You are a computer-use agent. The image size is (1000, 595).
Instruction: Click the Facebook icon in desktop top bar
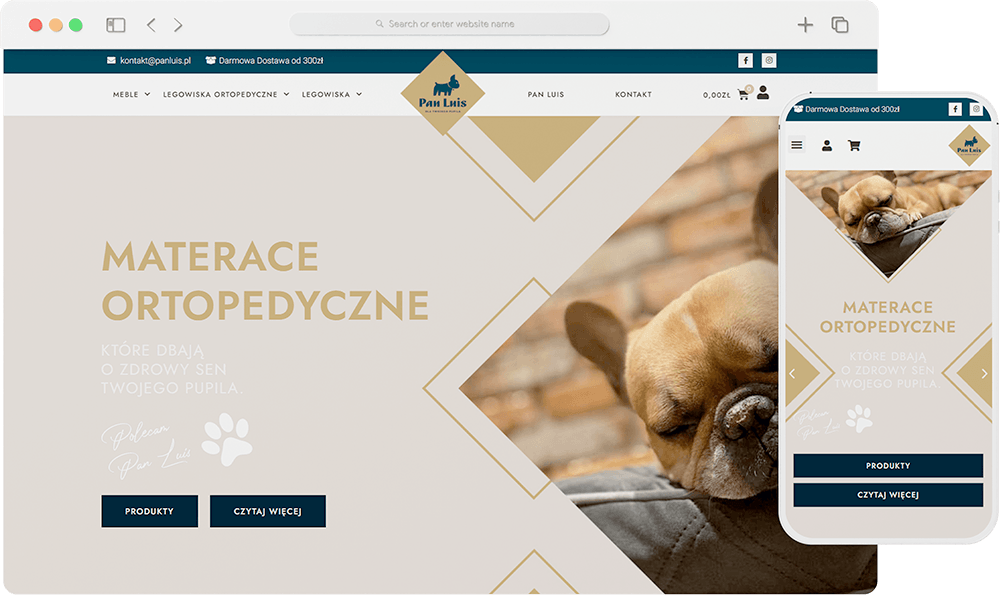pos(746,61)
